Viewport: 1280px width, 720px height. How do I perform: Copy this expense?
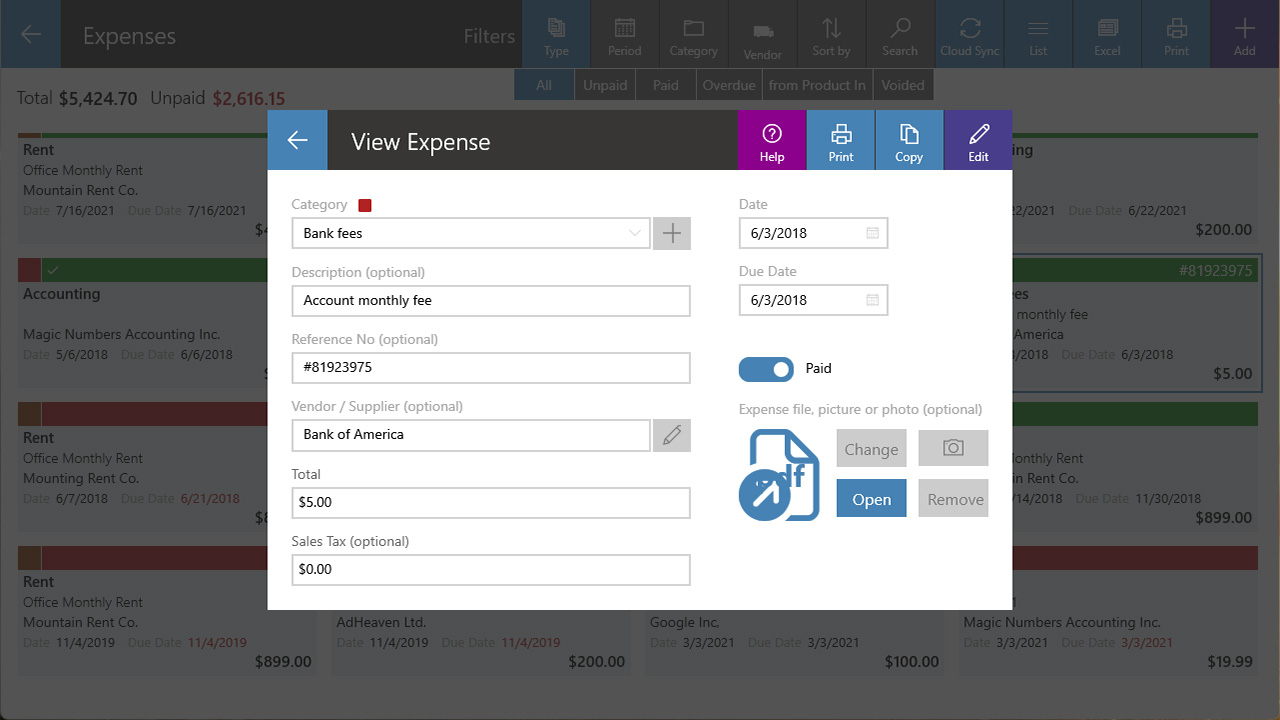[909, 140]
